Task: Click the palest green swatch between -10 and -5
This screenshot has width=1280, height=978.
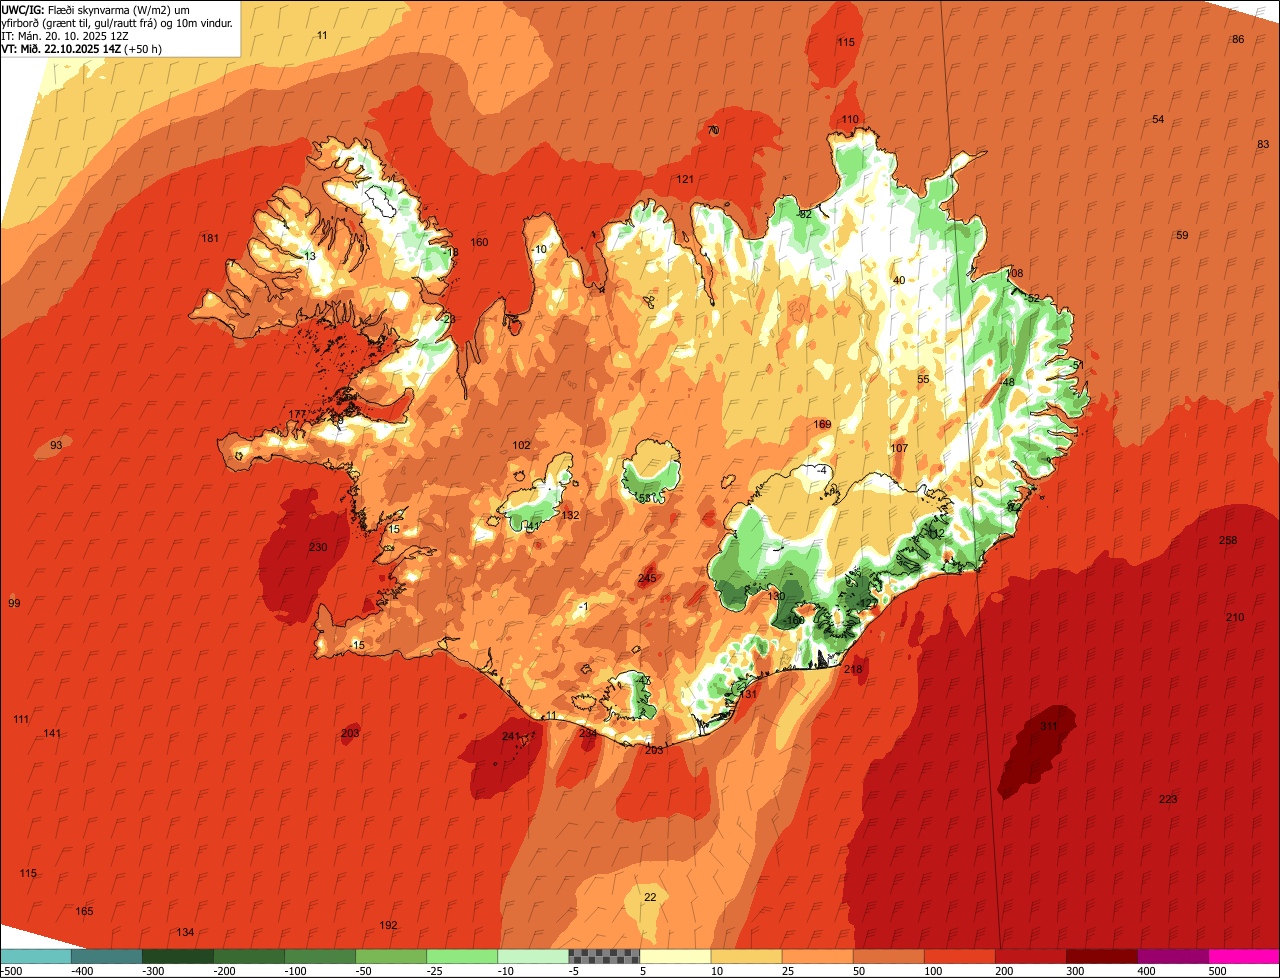Action: [532, 956]
